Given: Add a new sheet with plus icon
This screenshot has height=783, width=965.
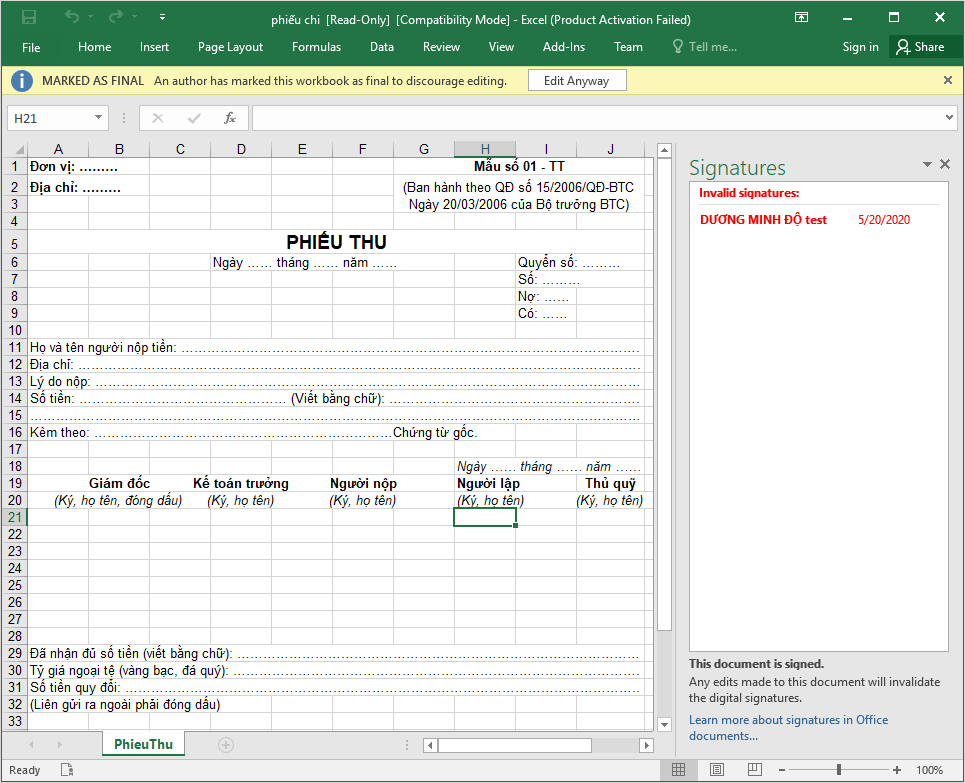Looking at the screenshot, I should click(226, 745).
